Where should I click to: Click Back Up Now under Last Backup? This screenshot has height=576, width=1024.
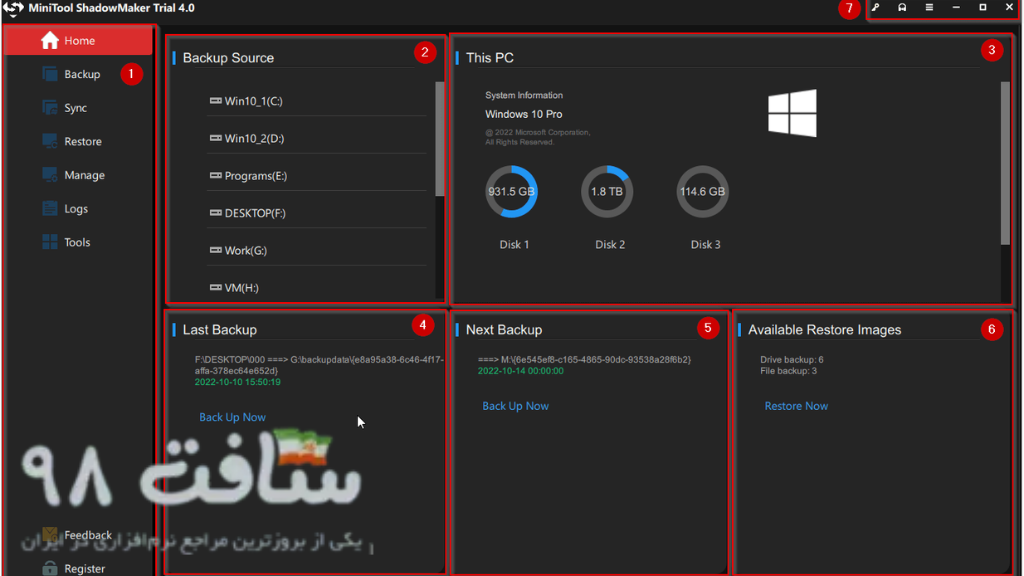click(232, 417)
